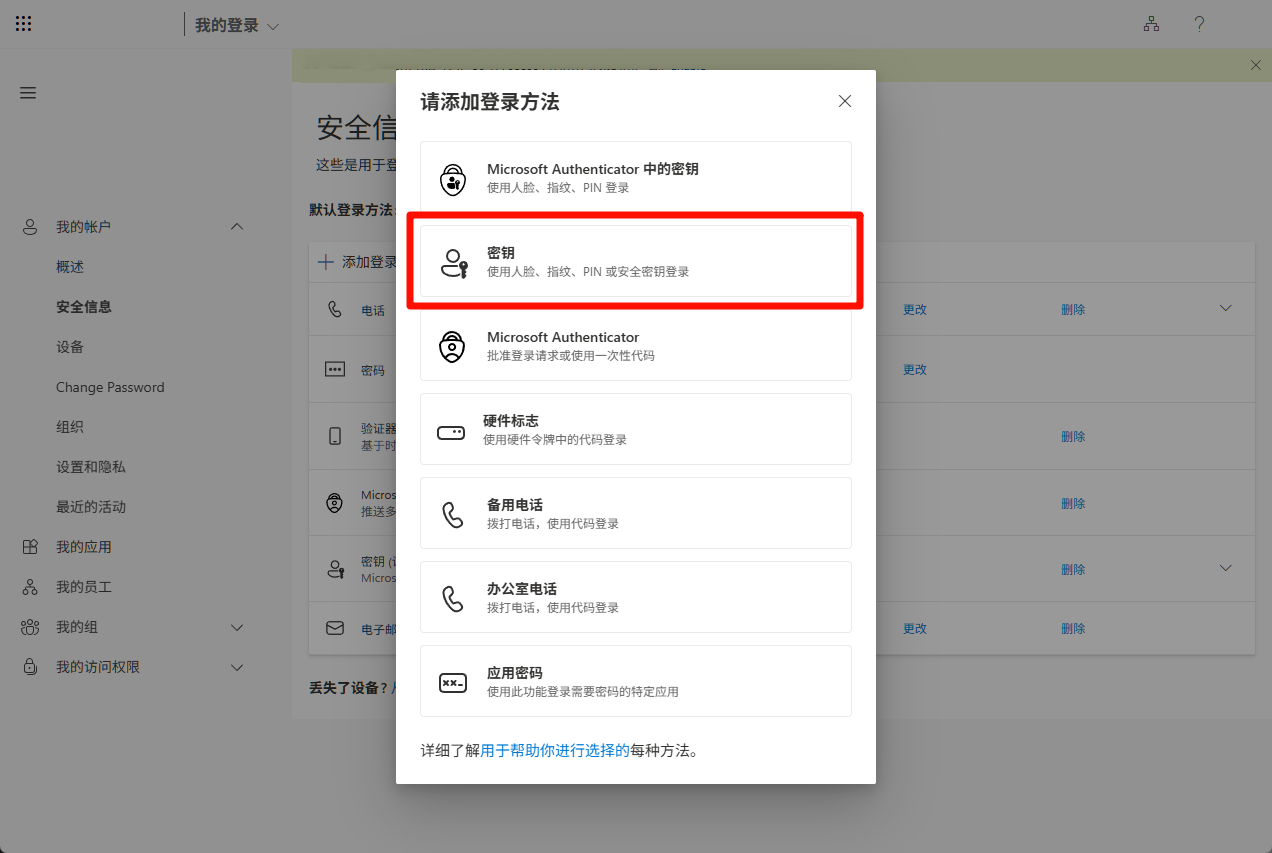The width and height of the screenshot is (1272, 853).
Task: Dismiss the top notification banner
Action: (x=1256, y=65)
